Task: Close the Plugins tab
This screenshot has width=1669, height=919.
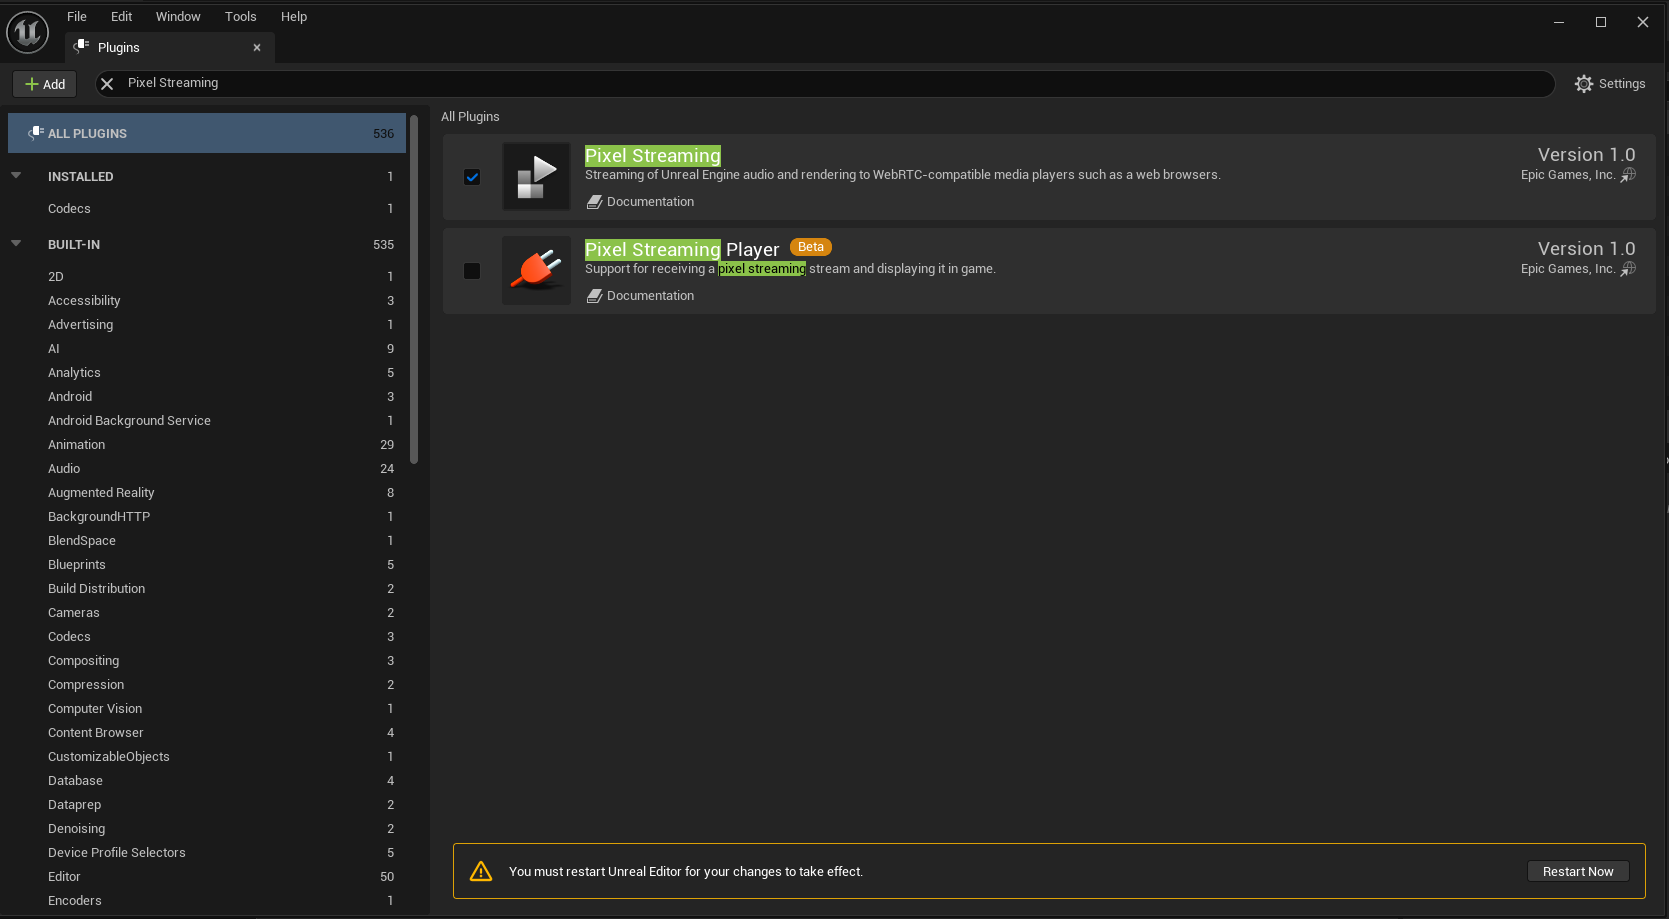Action: click(257, 47)
